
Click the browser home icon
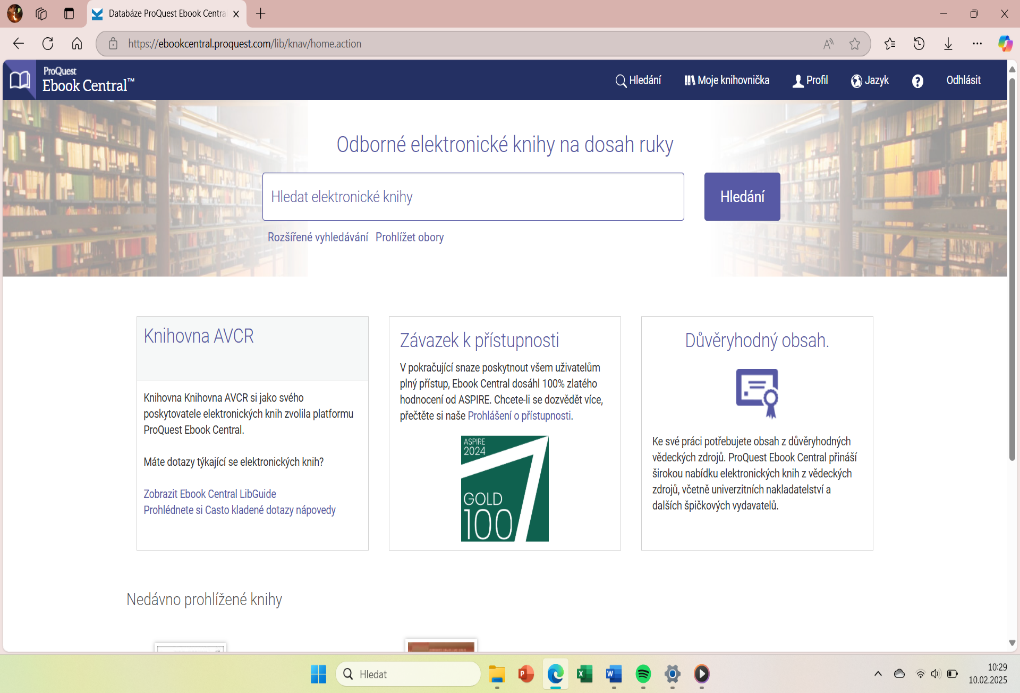(76, 43)
